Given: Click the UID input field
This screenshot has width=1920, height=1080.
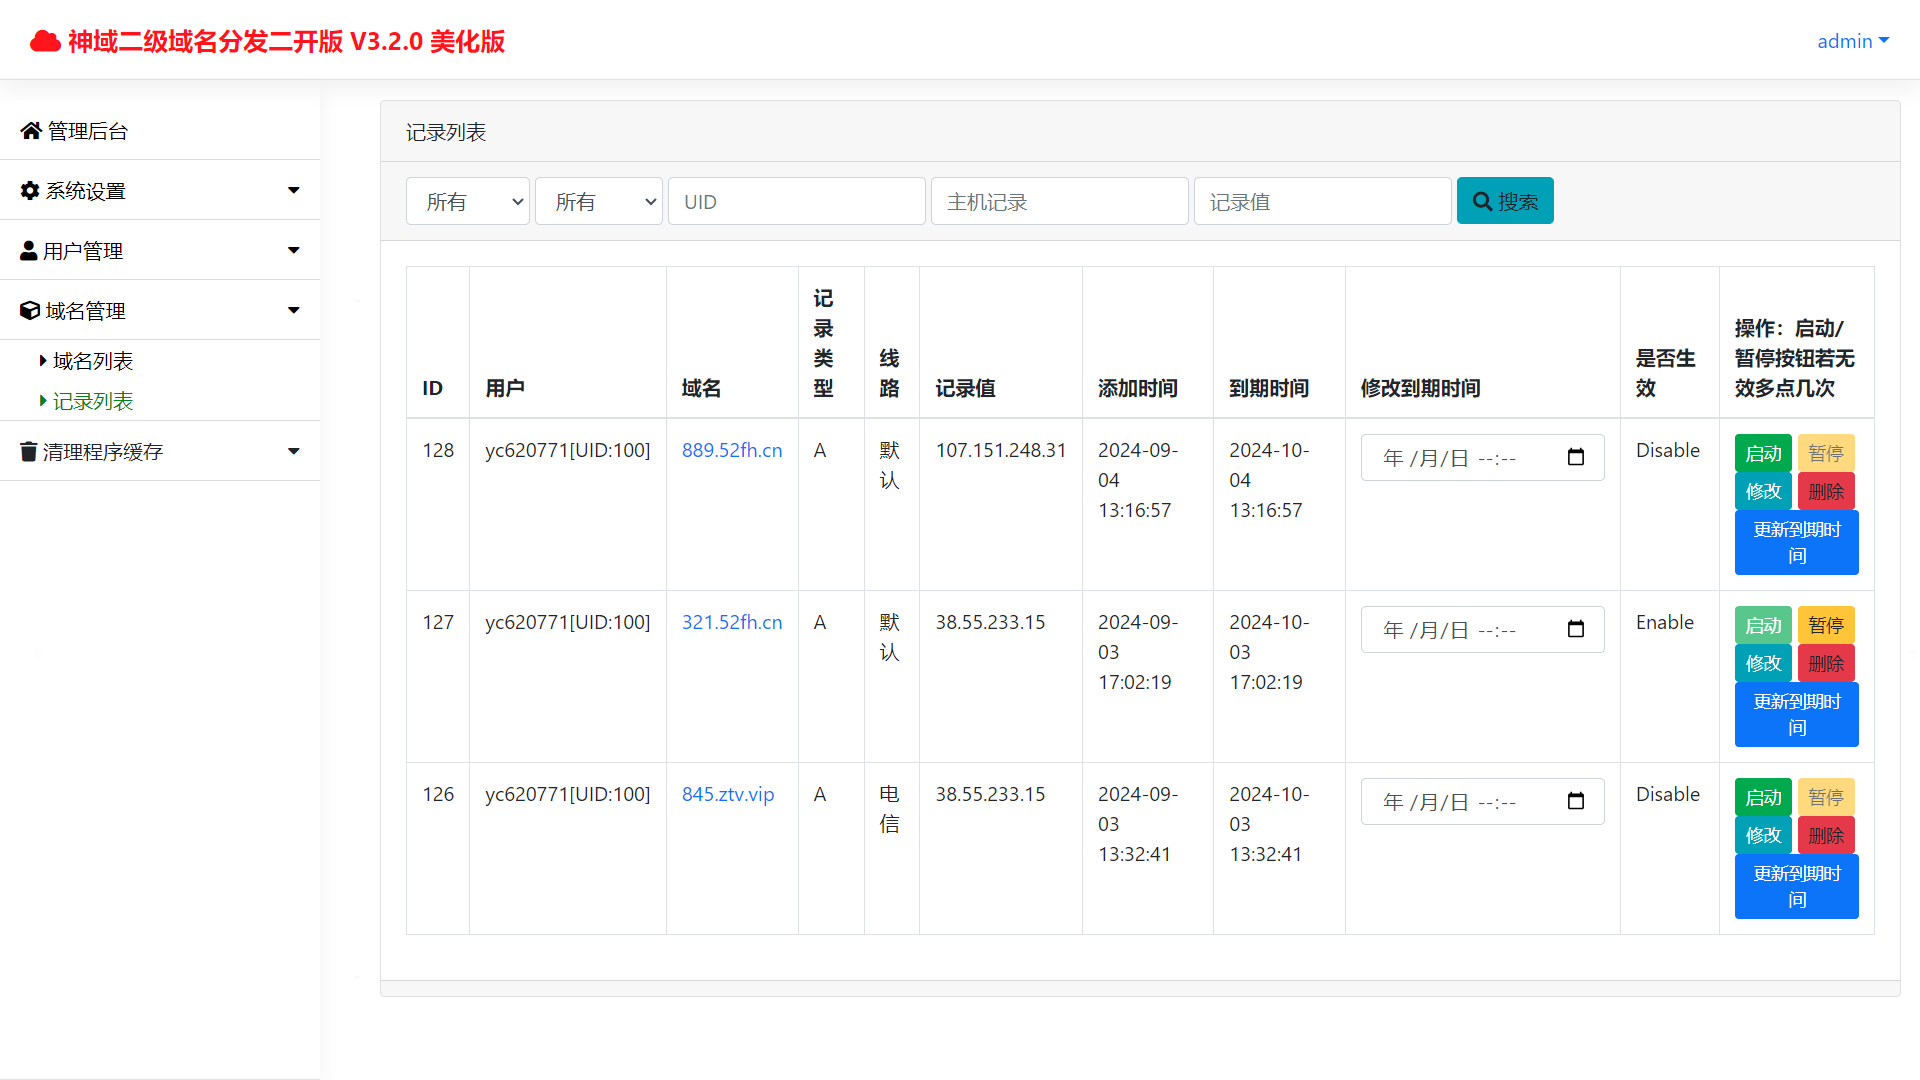Looking at the screenshot, I should click(796, 202).
